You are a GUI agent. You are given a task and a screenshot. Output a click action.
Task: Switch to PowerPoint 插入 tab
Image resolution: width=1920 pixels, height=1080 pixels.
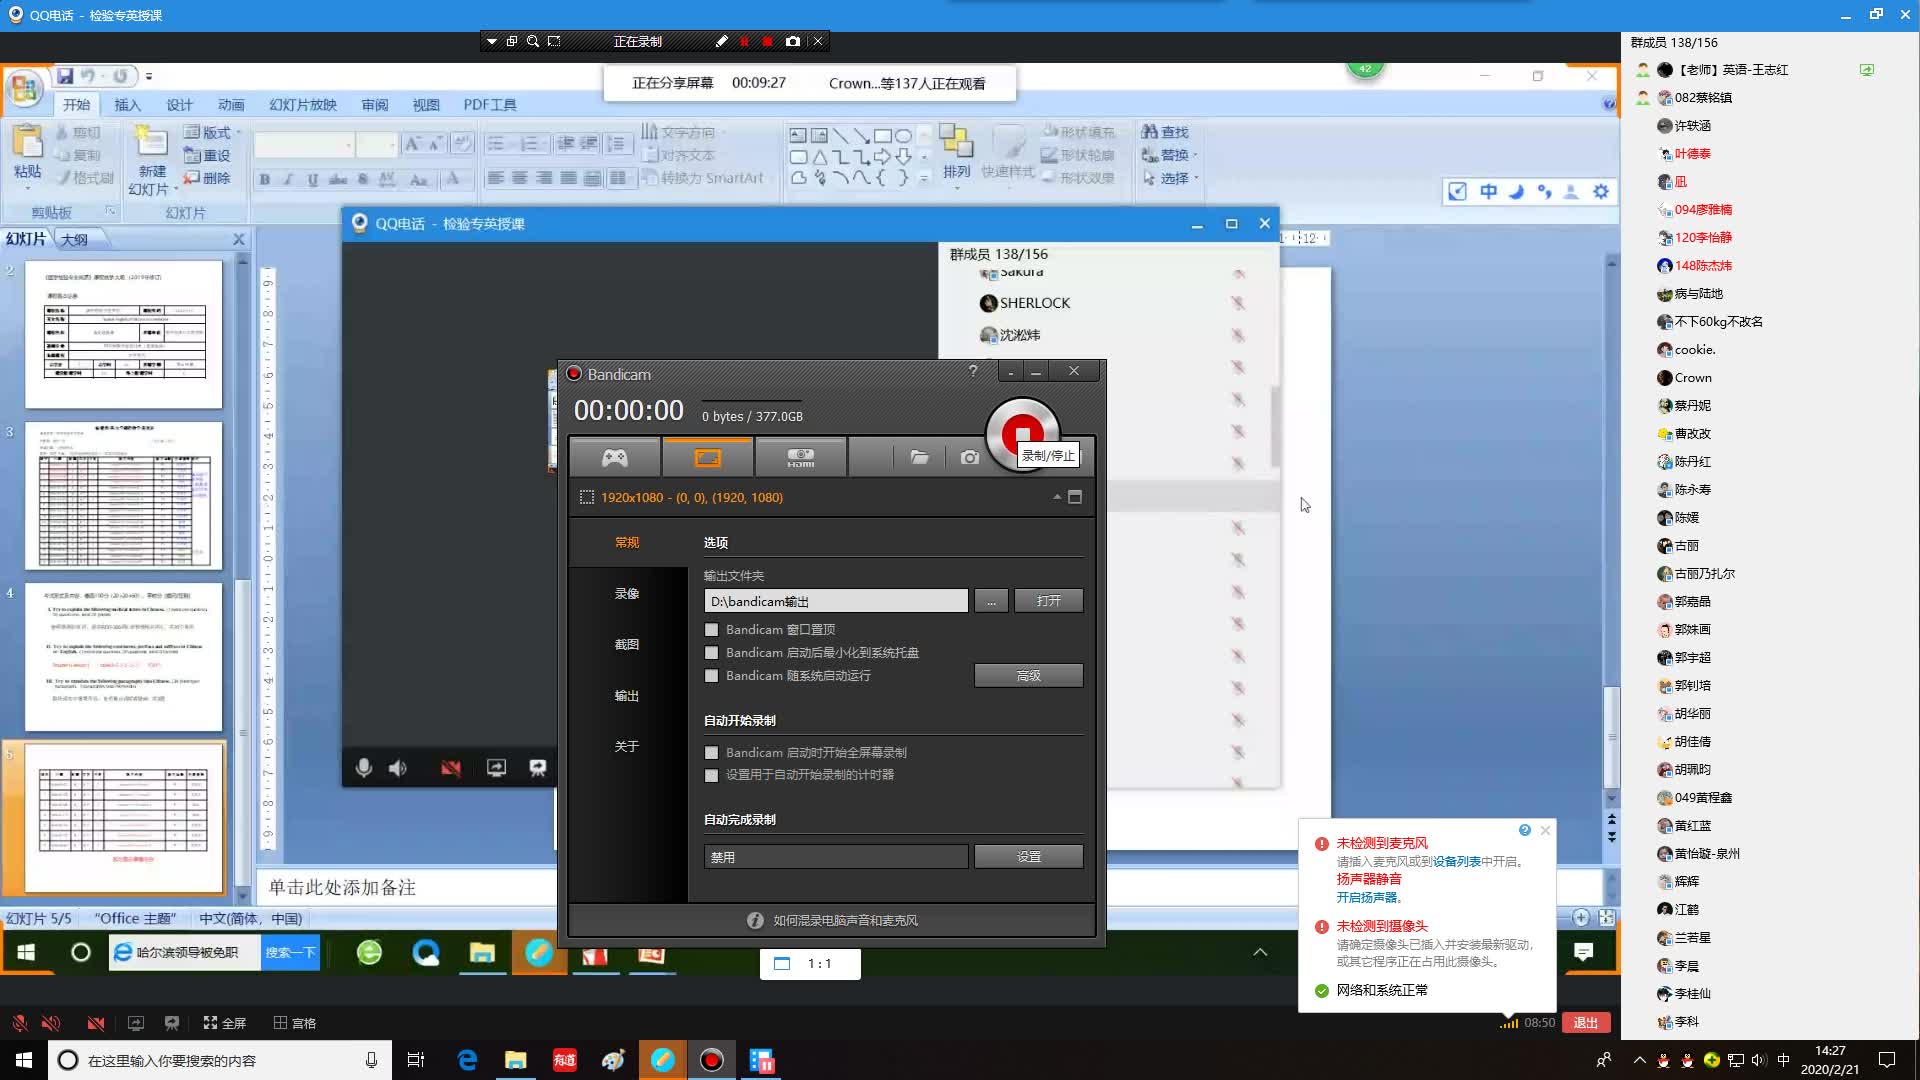click(127, 105)
